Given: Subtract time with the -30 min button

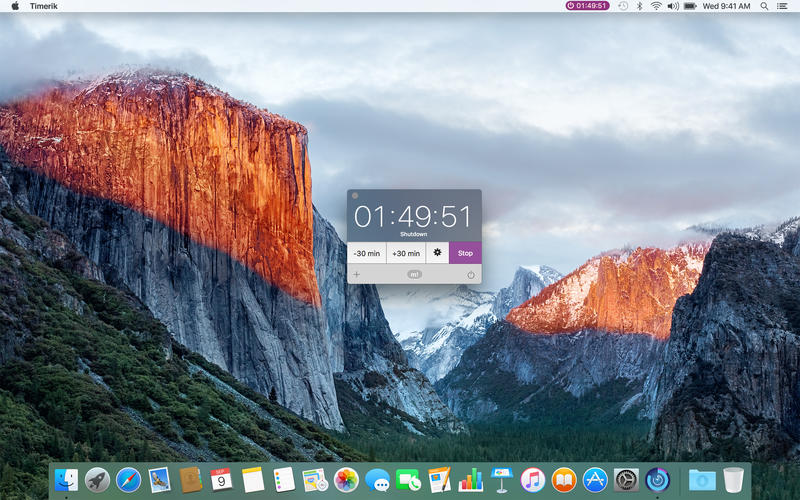Looking at the screenshot, I should point(367,253).
